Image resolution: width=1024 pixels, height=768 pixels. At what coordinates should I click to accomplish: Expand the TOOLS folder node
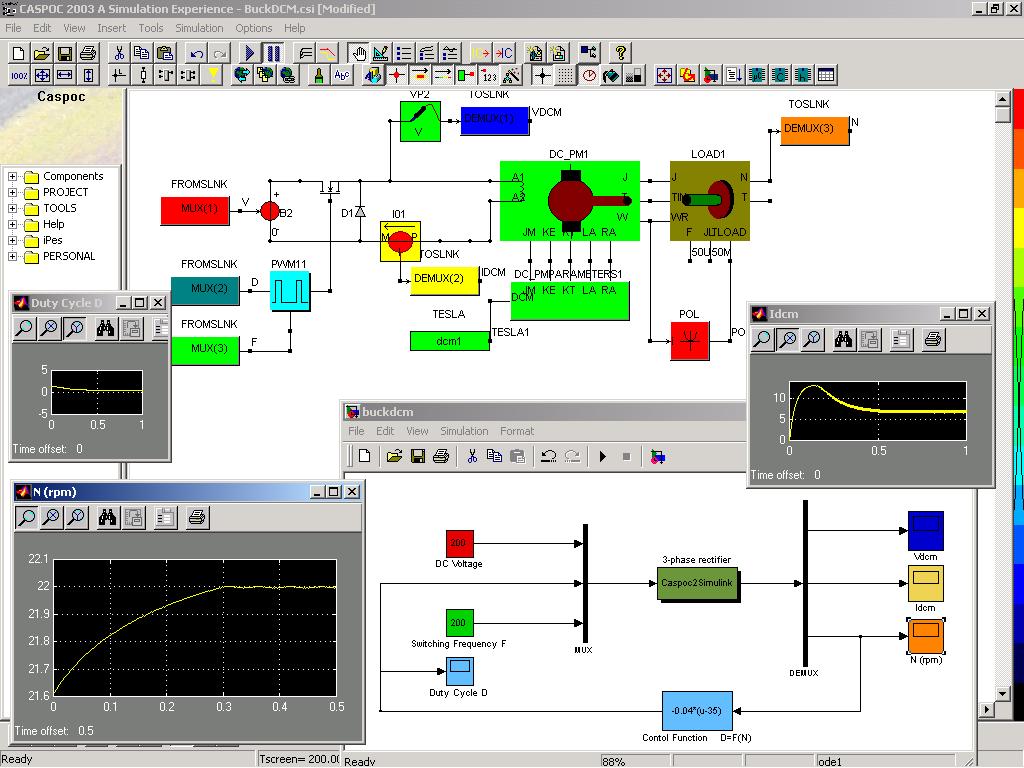click(13, 209)
